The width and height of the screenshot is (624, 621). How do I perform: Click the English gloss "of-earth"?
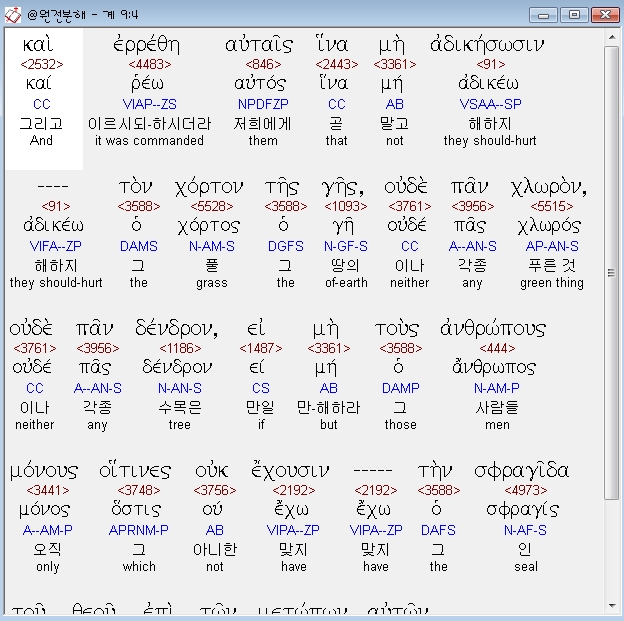pyautogui.click(x=346, y=283)
